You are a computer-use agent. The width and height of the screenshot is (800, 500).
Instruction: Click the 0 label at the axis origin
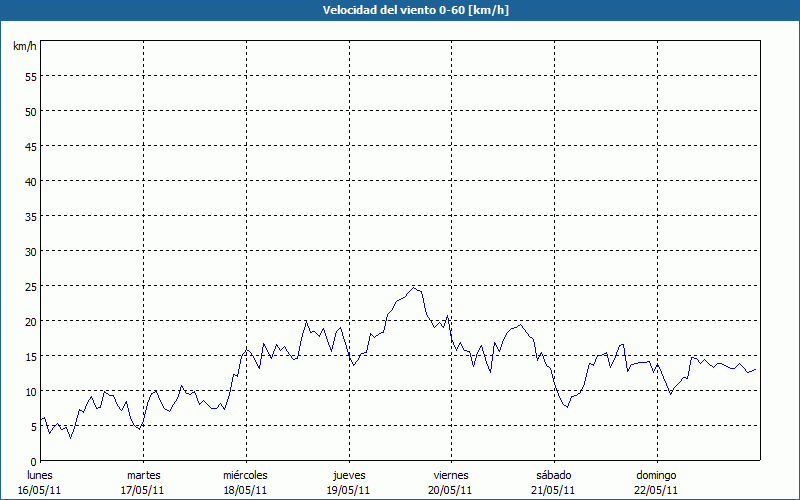33,461
